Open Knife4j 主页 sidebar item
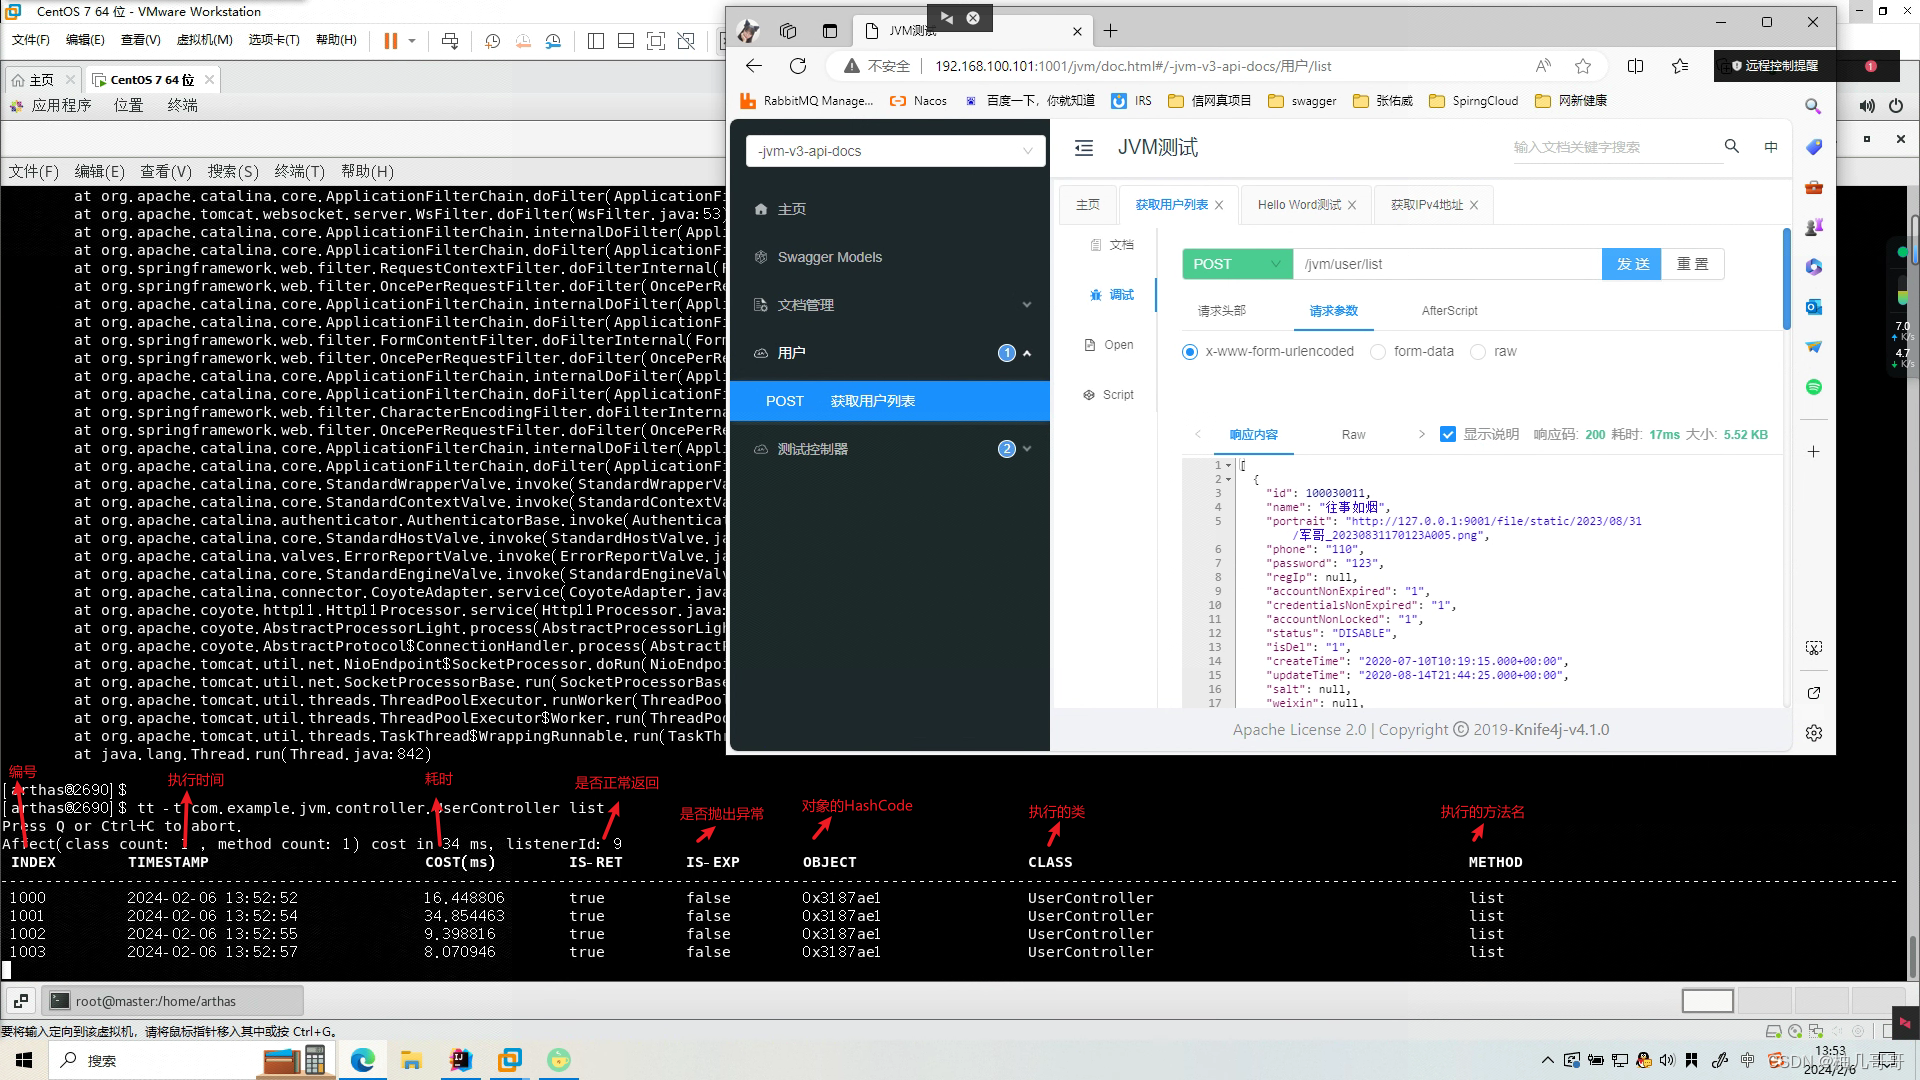The image size is (1920, 1080). coord(890,209)
